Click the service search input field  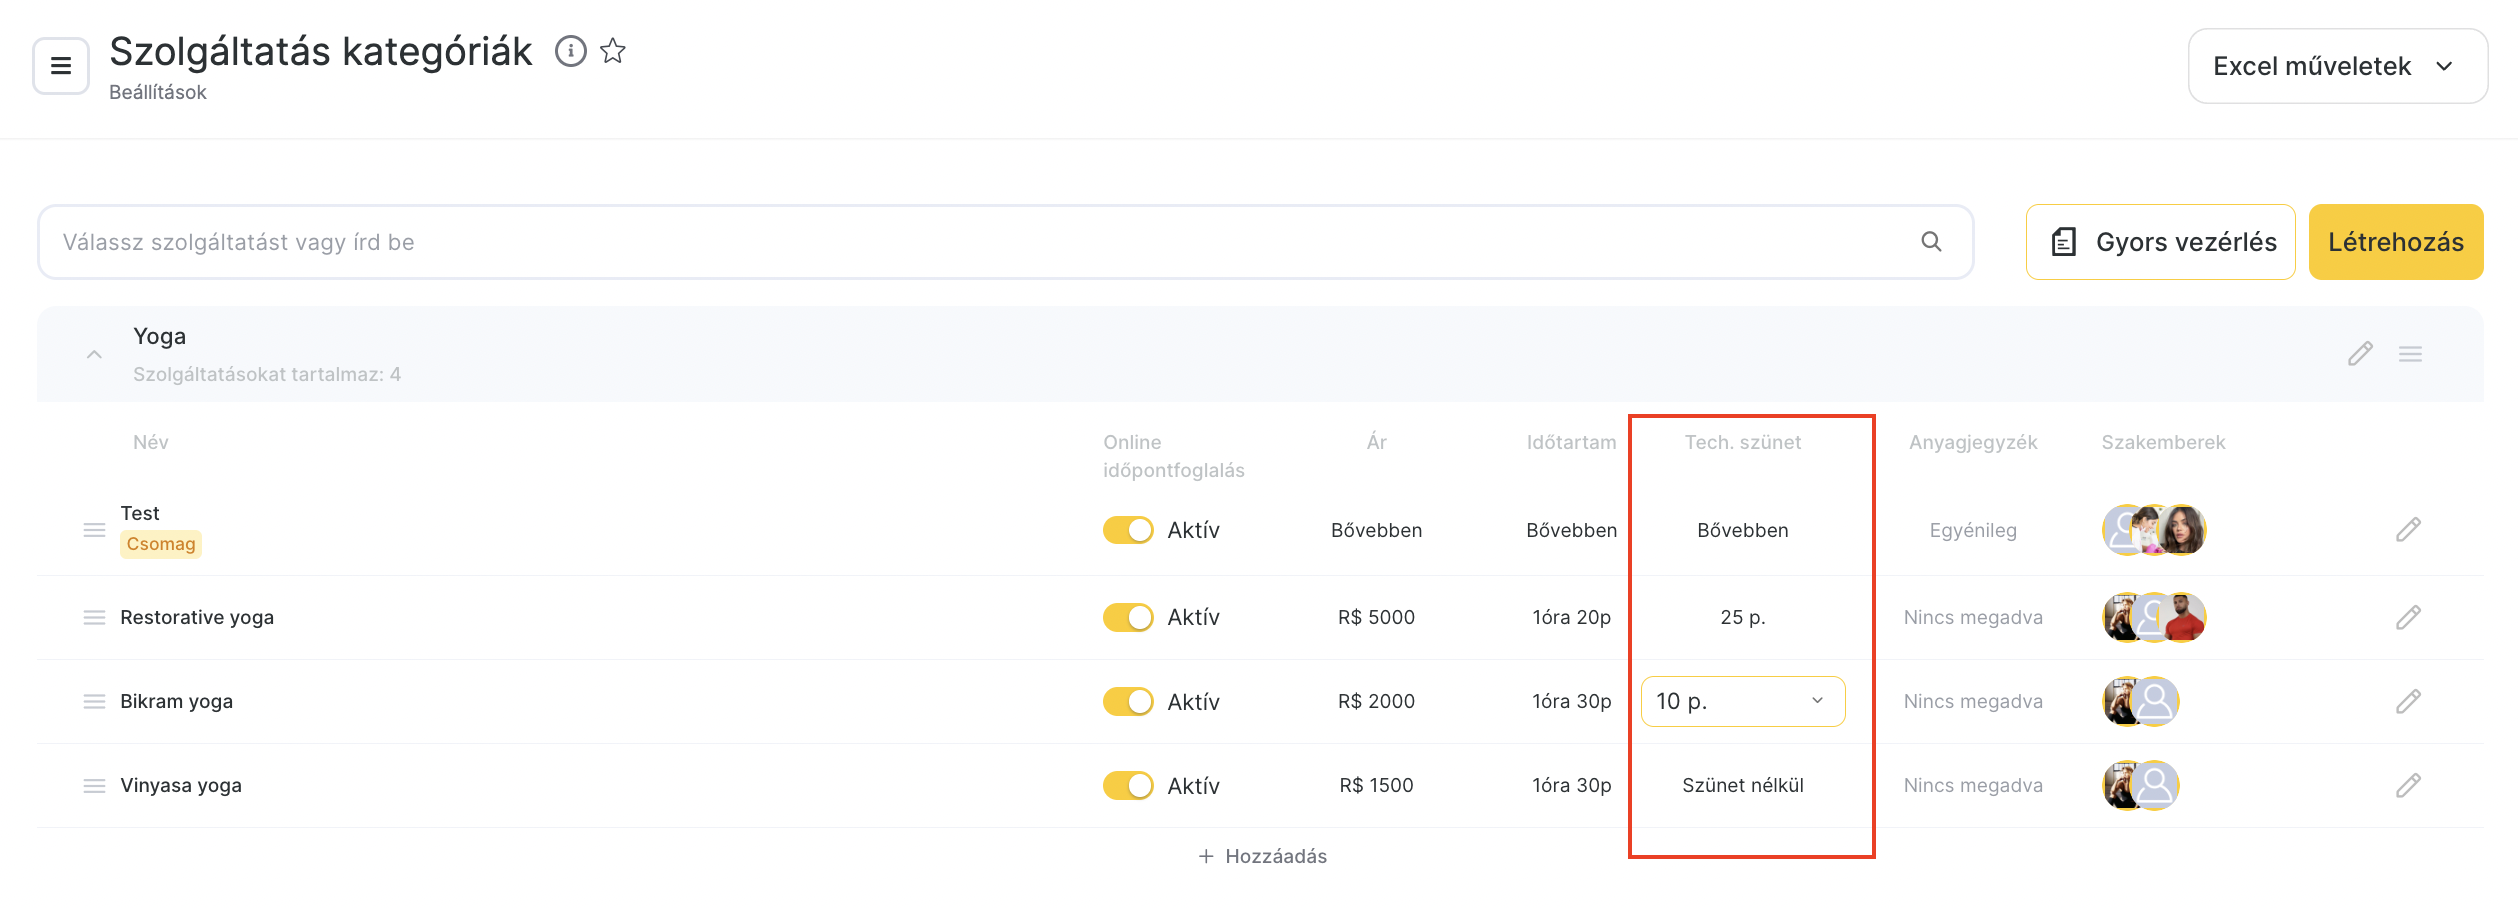point(980,242)
